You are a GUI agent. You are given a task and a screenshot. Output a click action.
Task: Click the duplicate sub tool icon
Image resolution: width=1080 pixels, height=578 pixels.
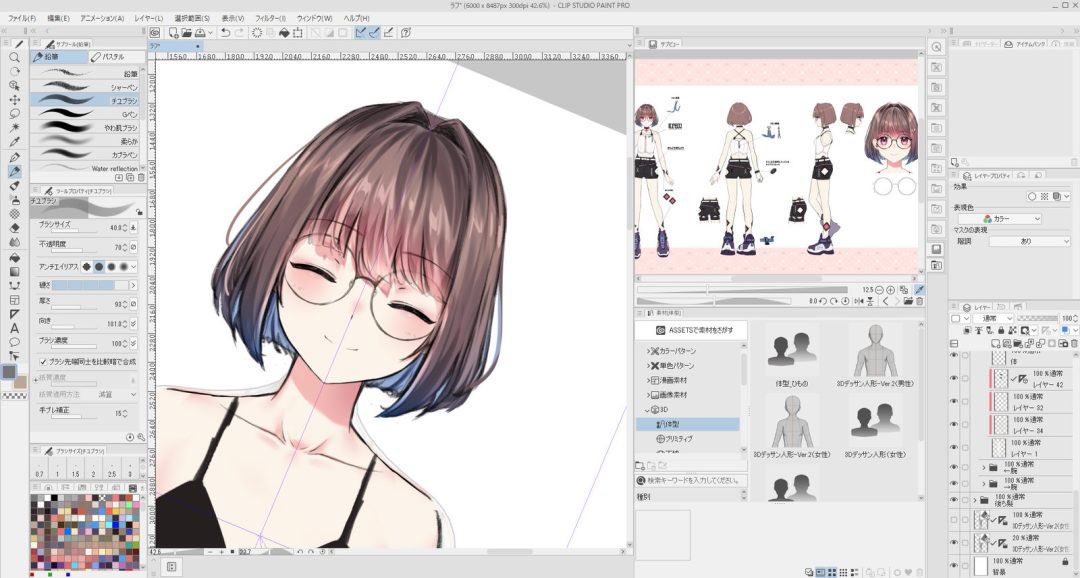pos(129,178)
